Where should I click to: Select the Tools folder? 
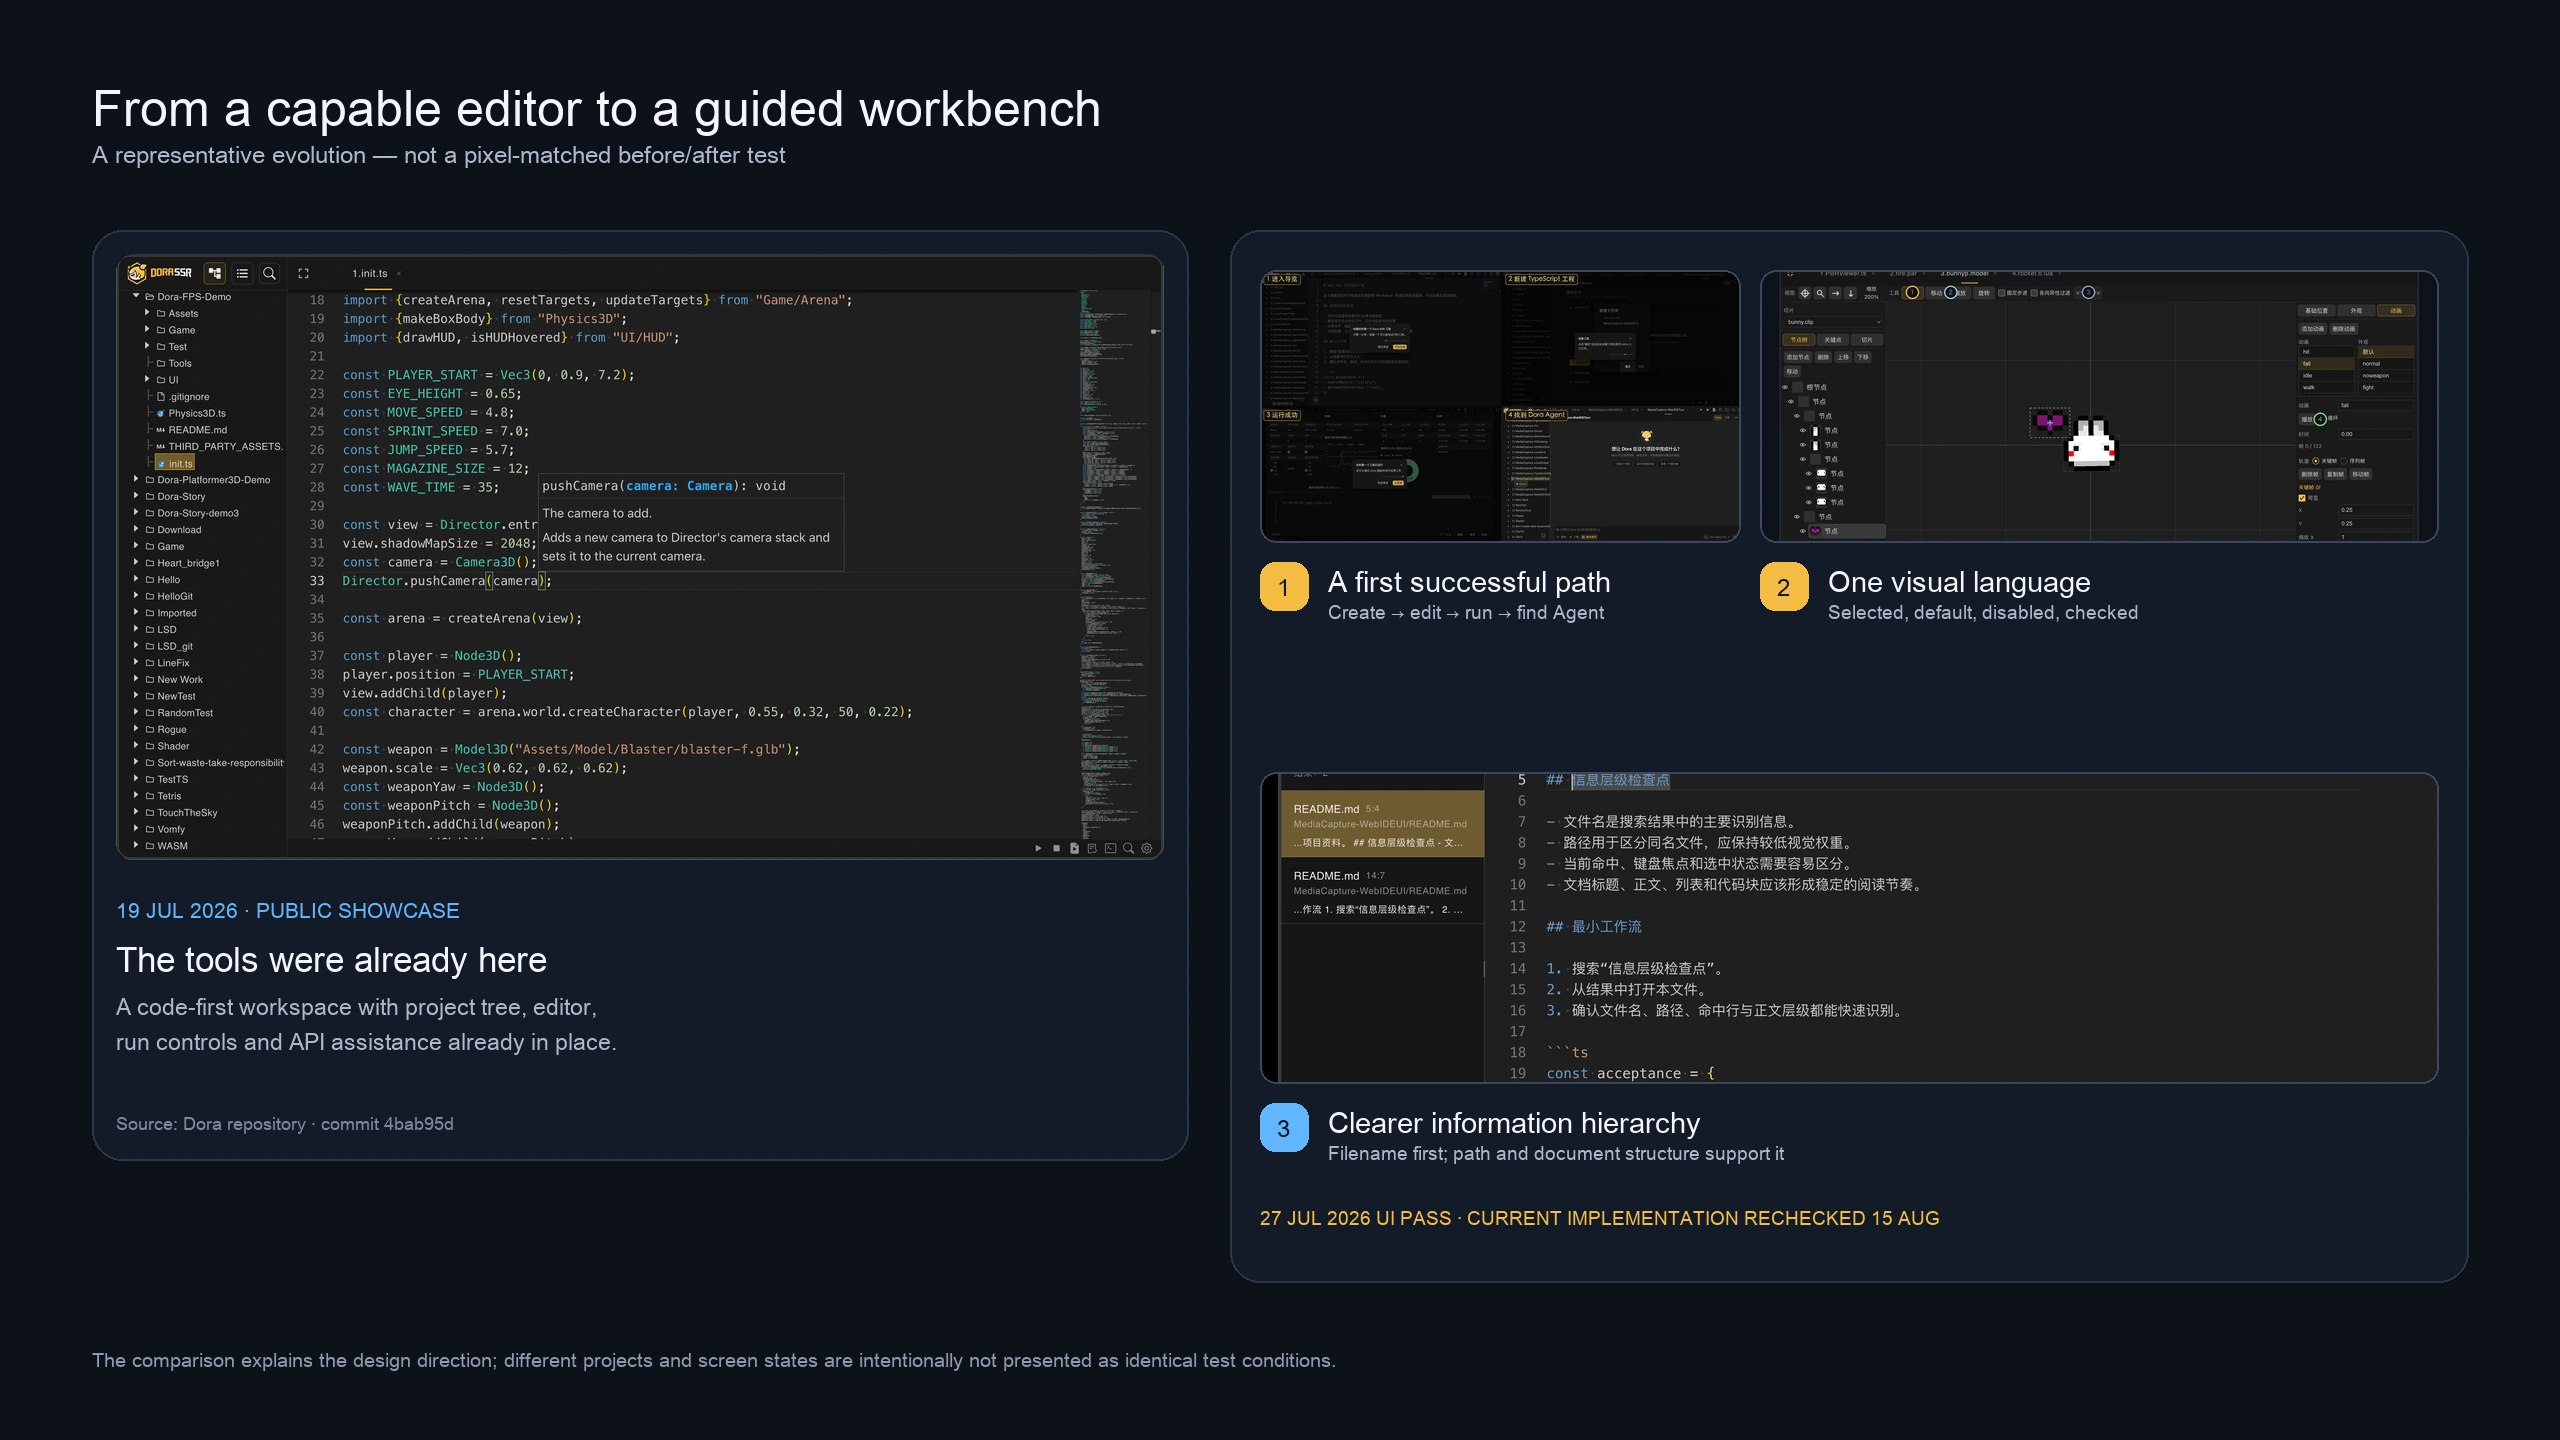[174, 363]
